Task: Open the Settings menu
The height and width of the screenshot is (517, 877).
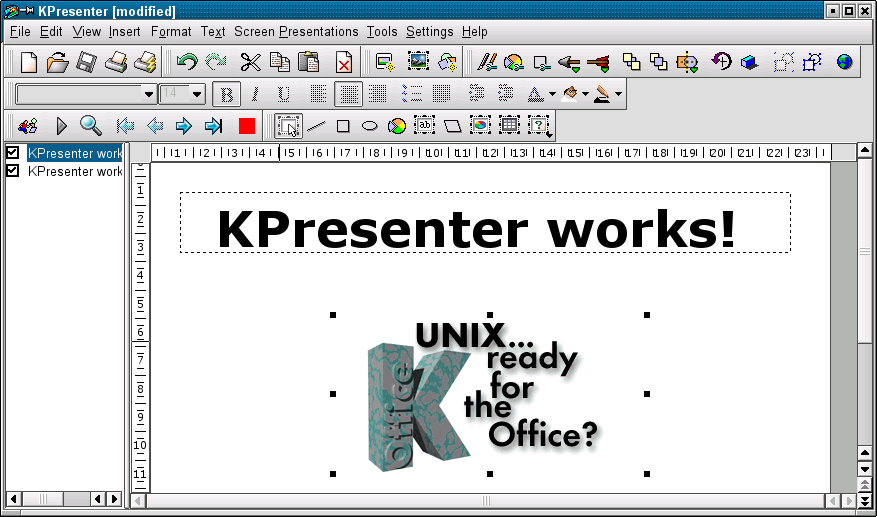Action: (x=430, y=32)
